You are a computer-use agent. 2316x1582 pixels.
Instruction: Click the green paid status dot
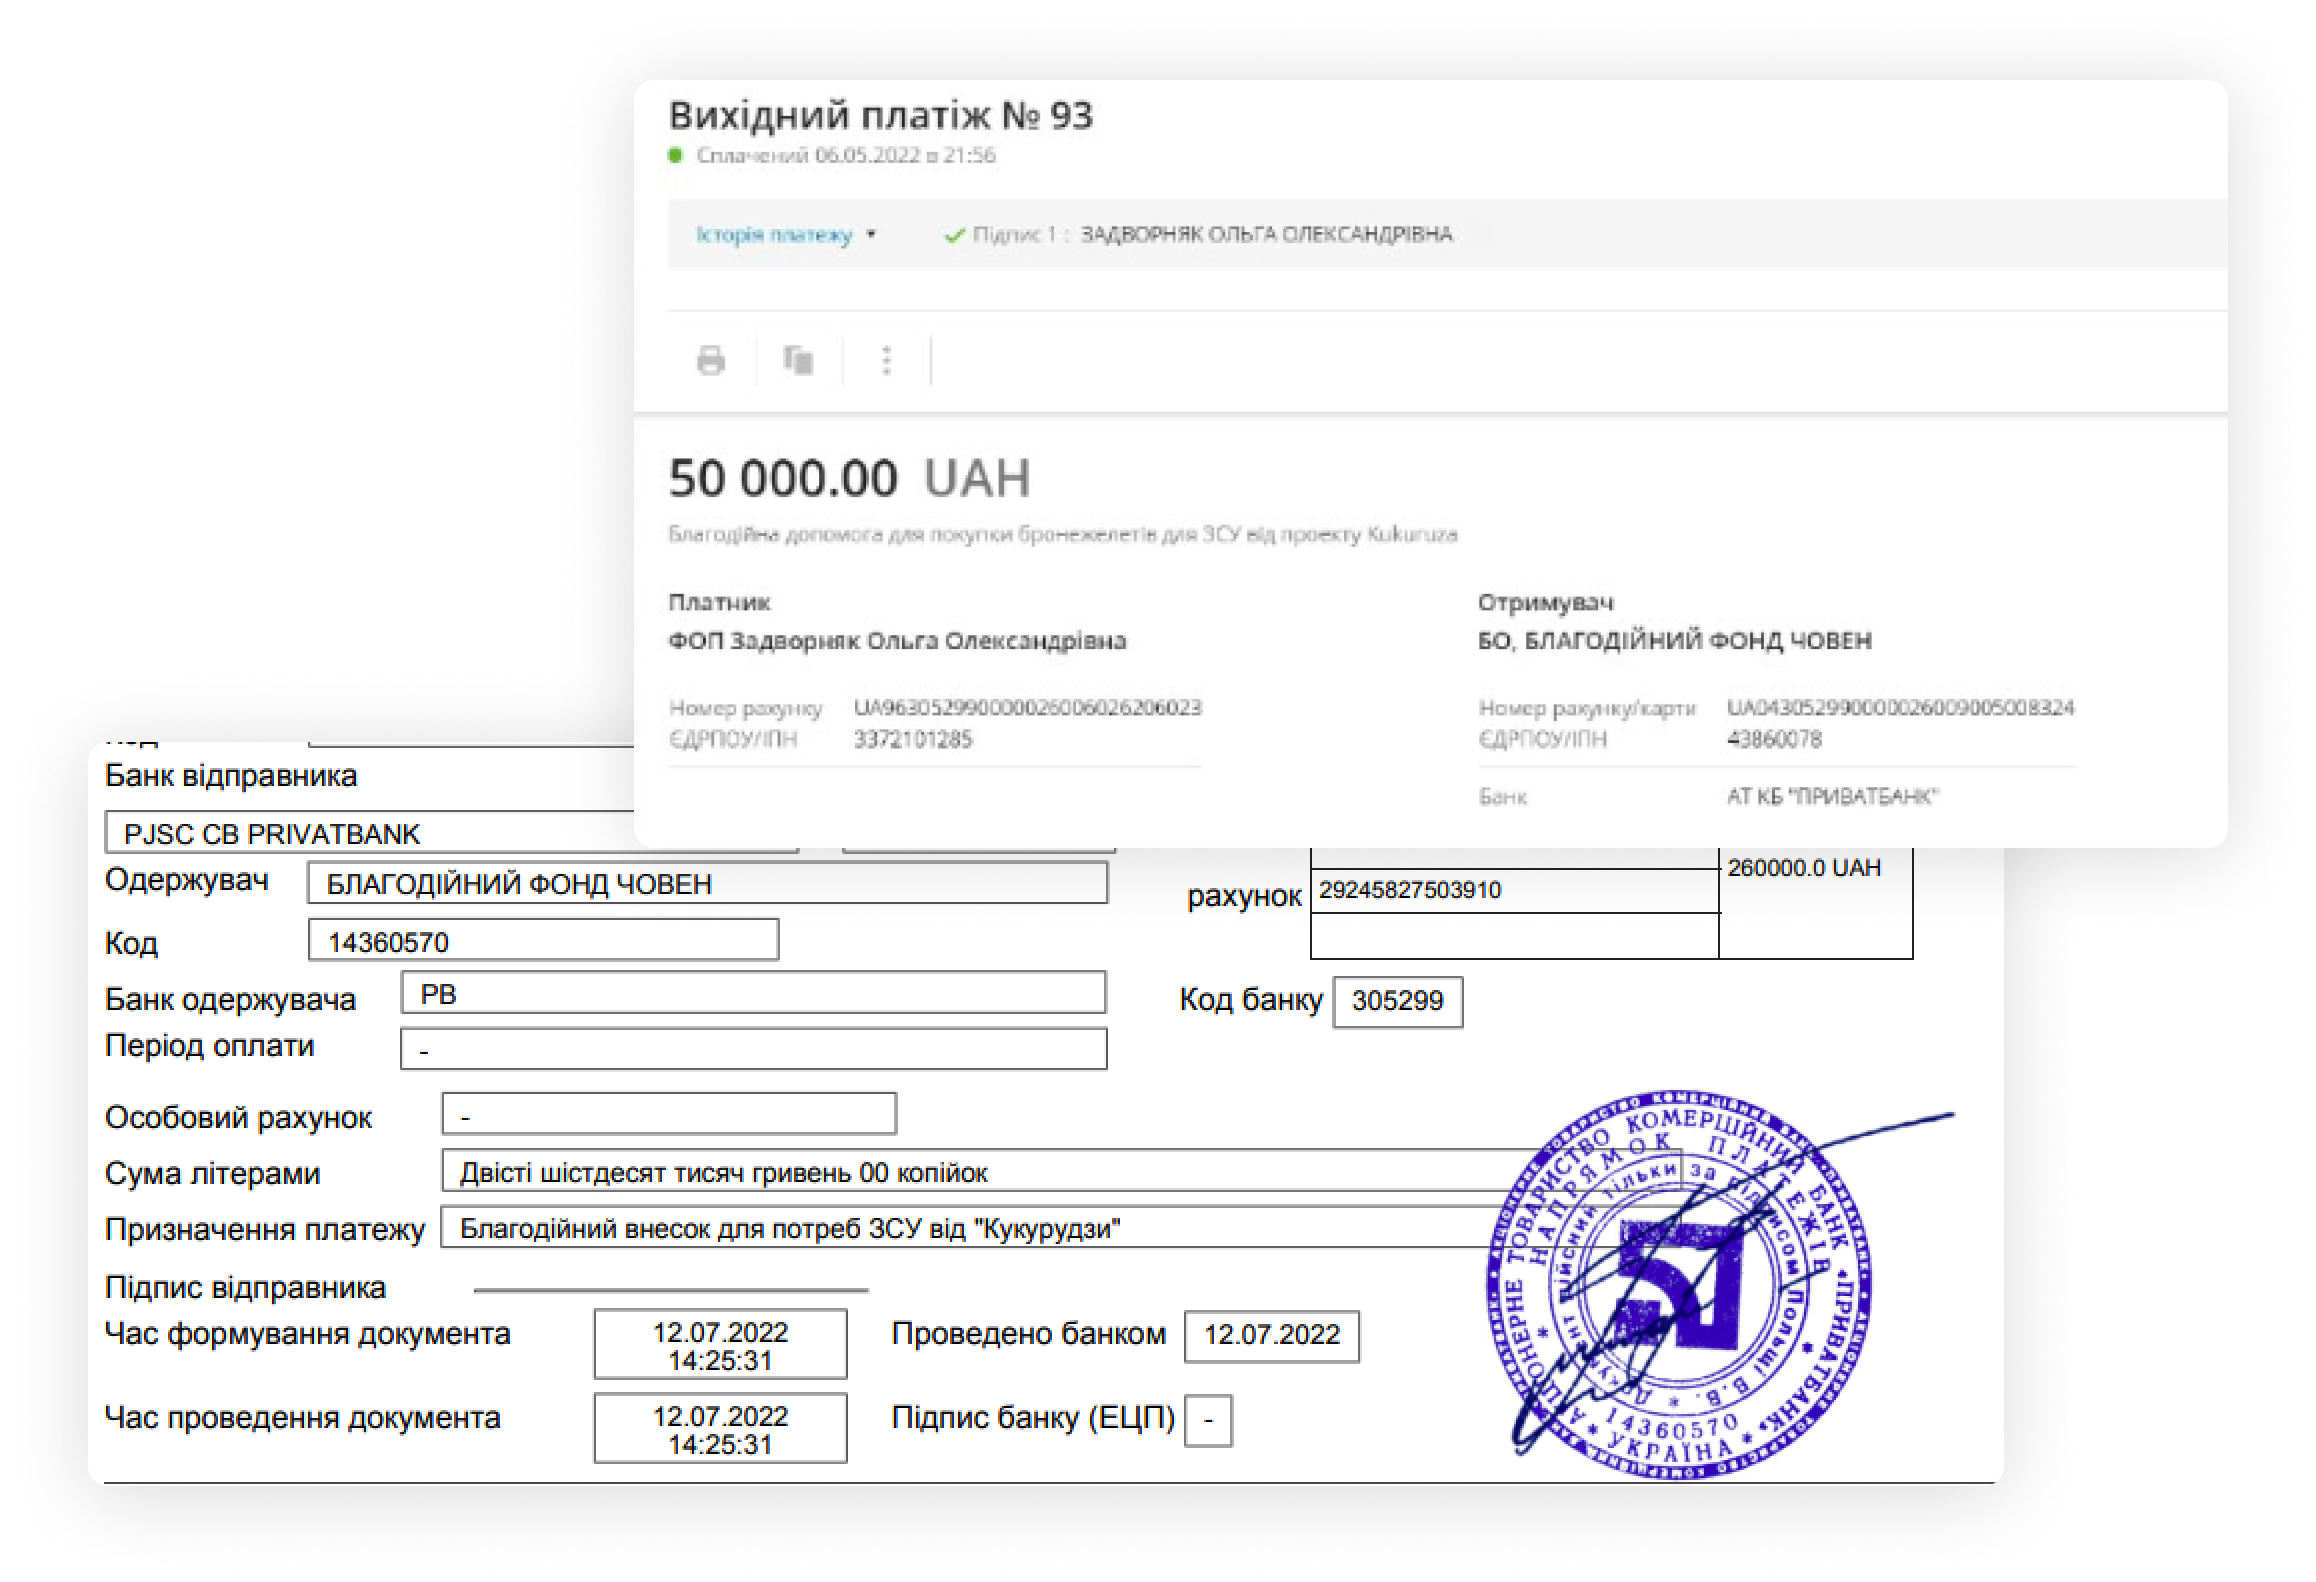coord(676,155)
